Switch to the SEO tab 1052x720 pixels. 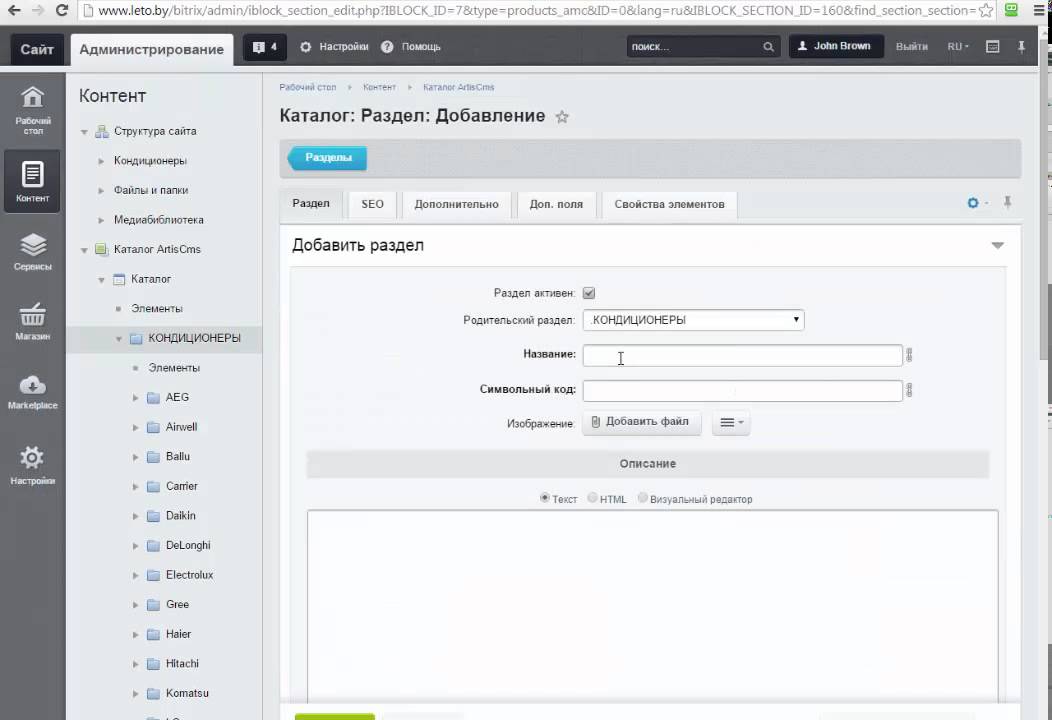point(372,204)
